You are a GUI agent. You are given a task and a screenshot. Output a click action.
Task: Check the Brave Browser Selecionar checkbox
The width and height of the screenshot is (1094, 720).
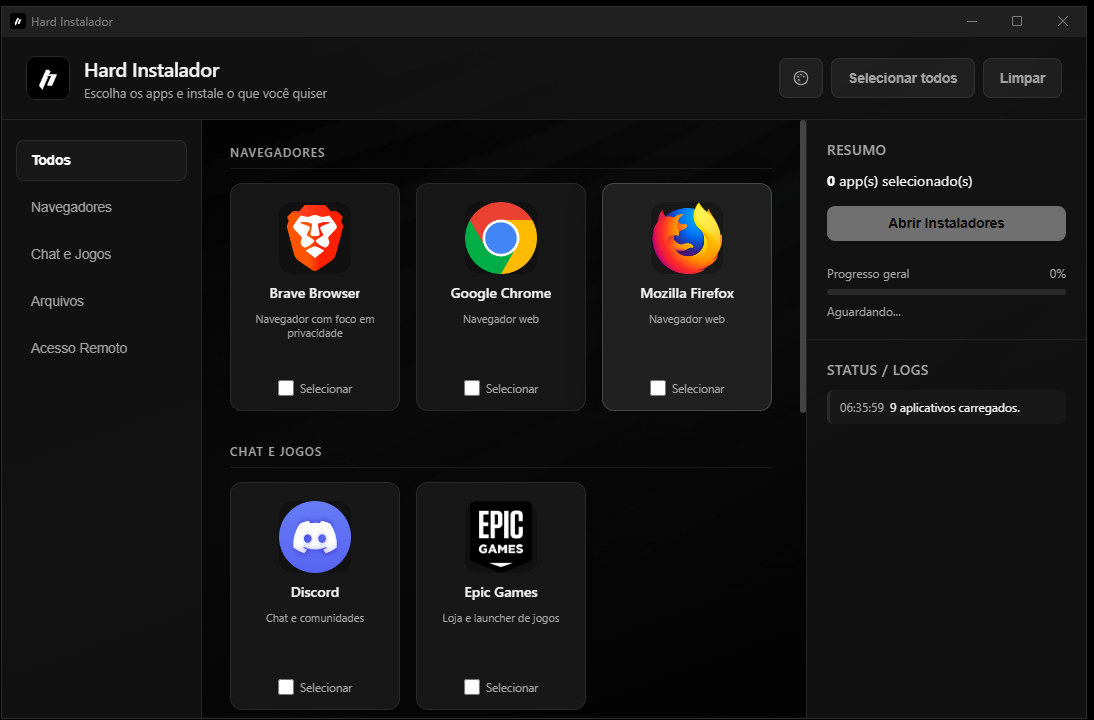[x=285, y=388]
